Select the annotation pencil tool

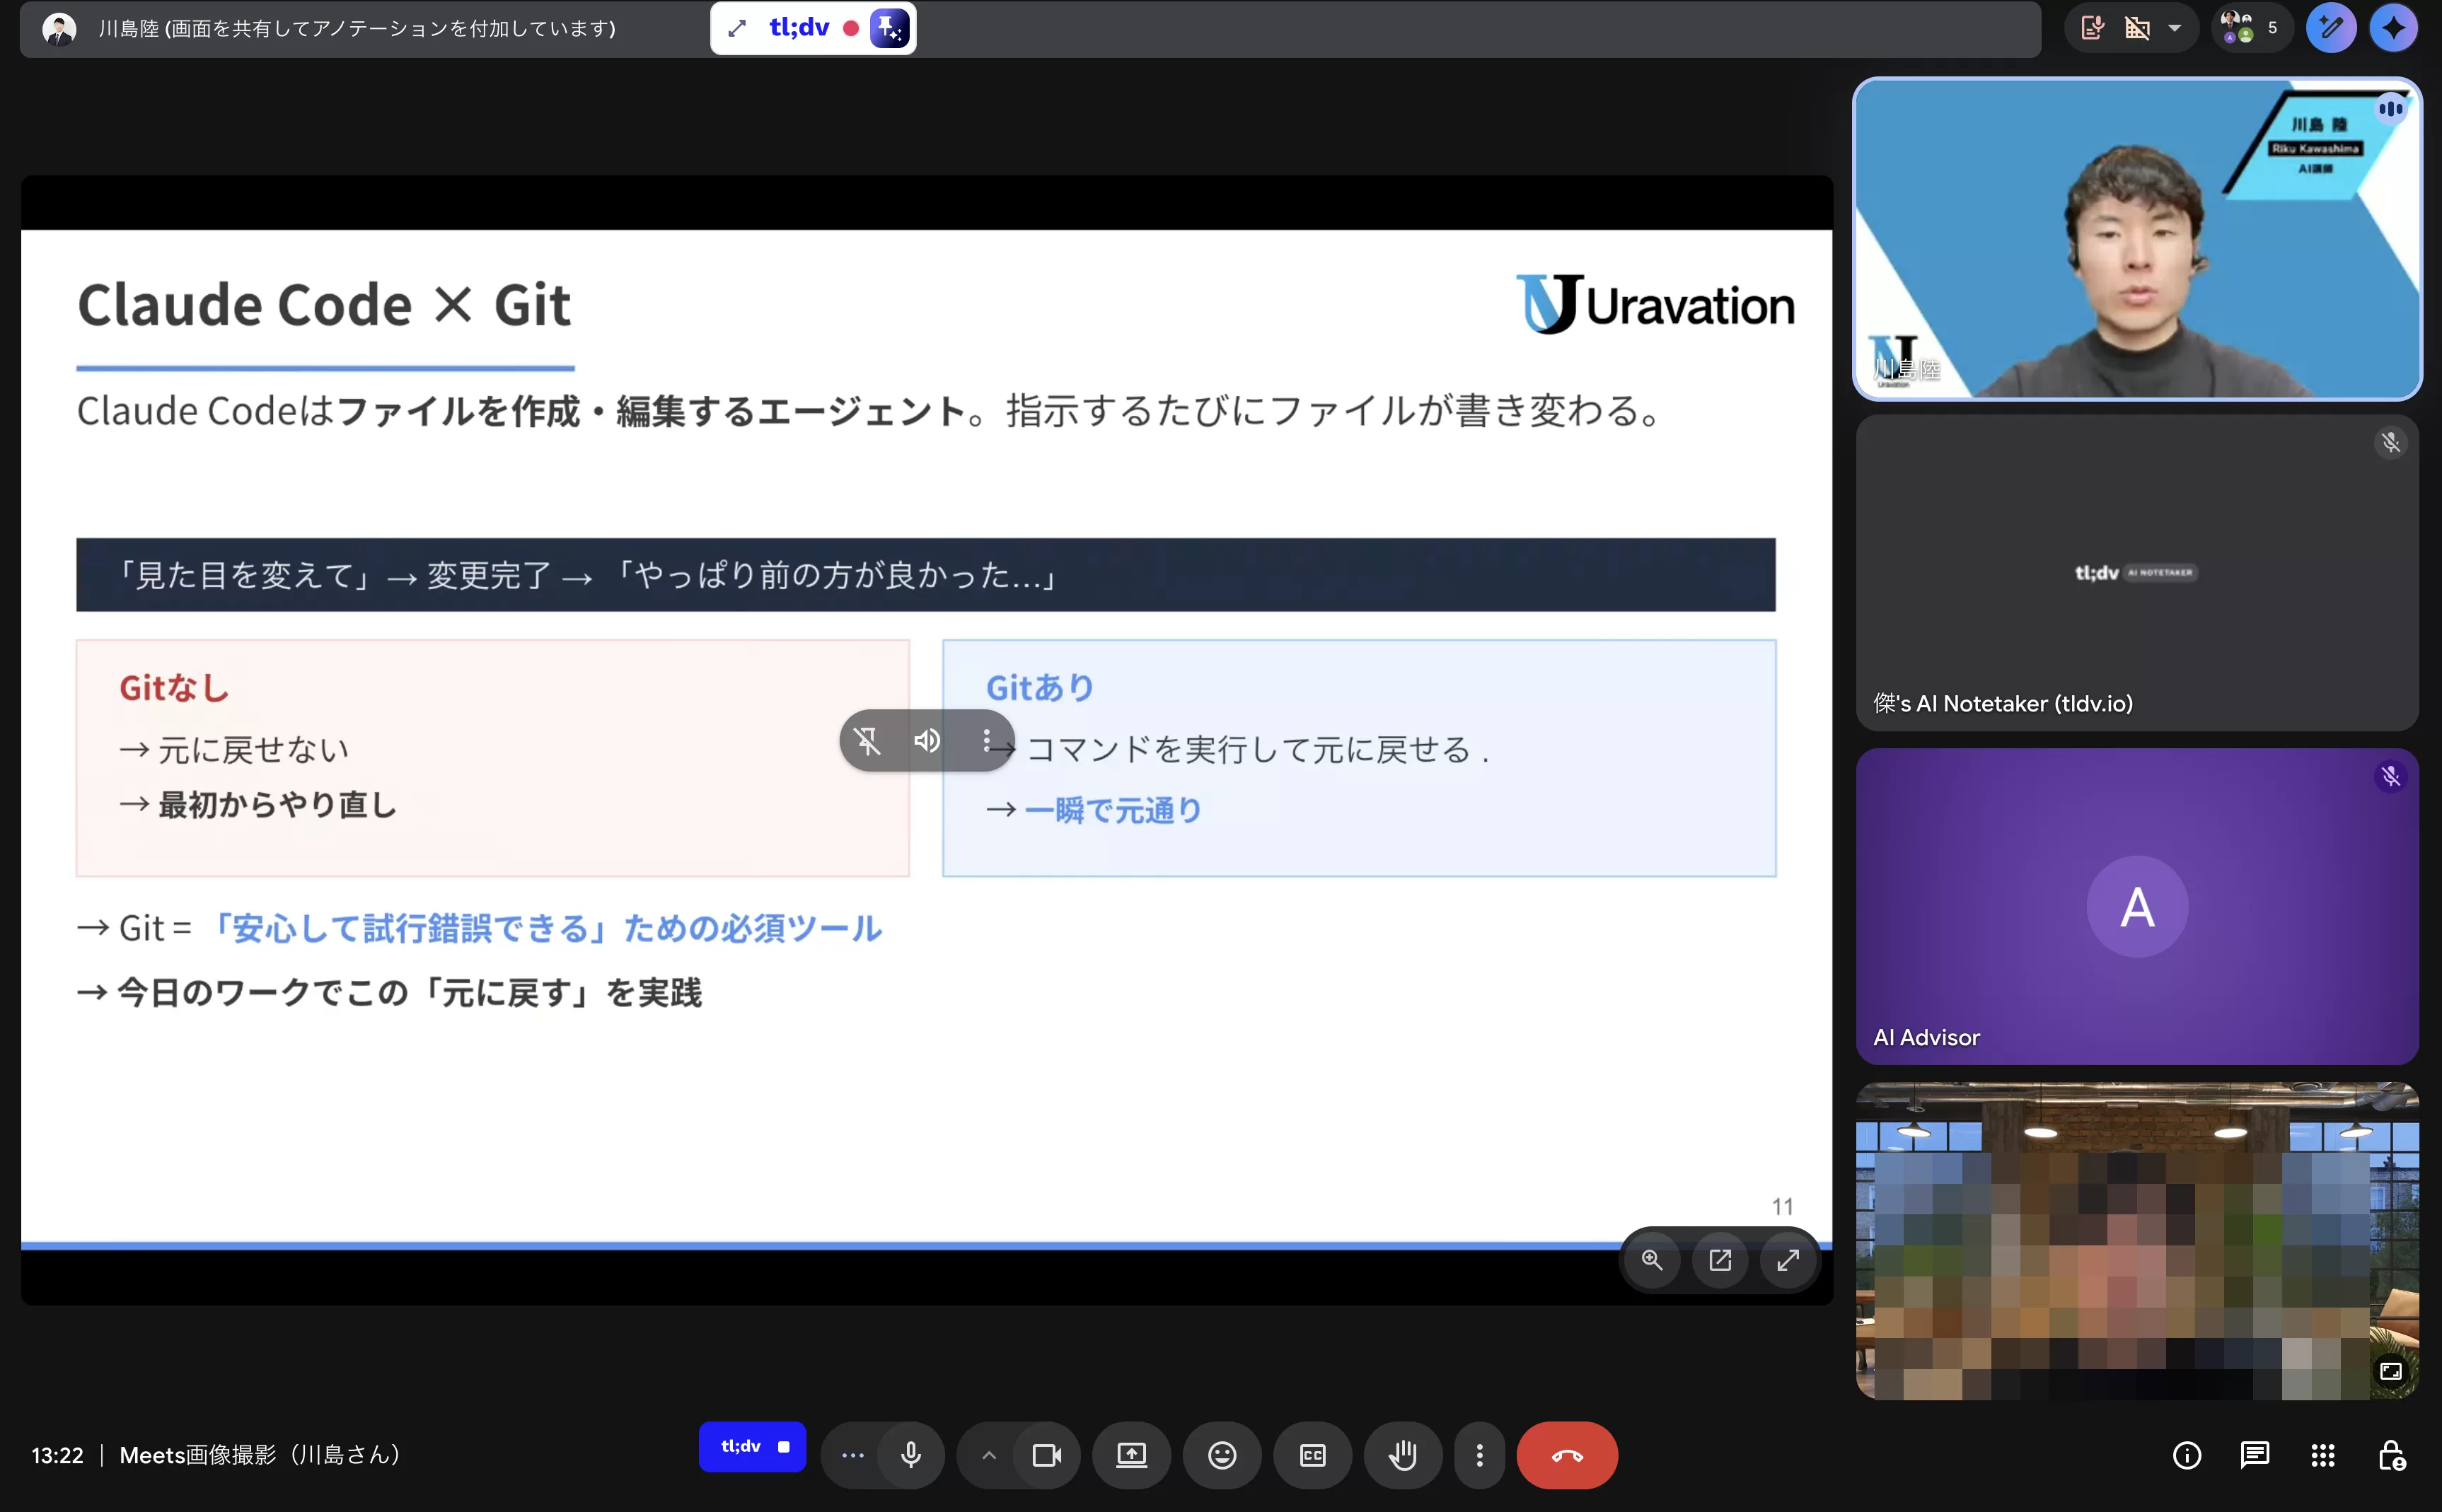coord(2331,27)
